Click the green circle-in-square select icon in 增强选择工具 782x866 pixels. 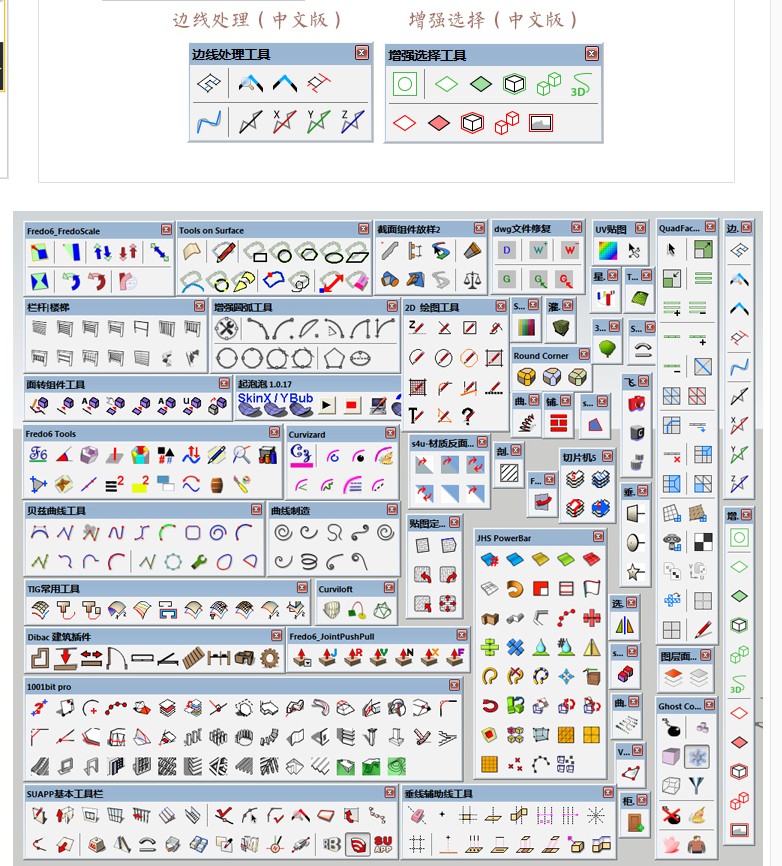pyautogui.click(x=405, y=84)
